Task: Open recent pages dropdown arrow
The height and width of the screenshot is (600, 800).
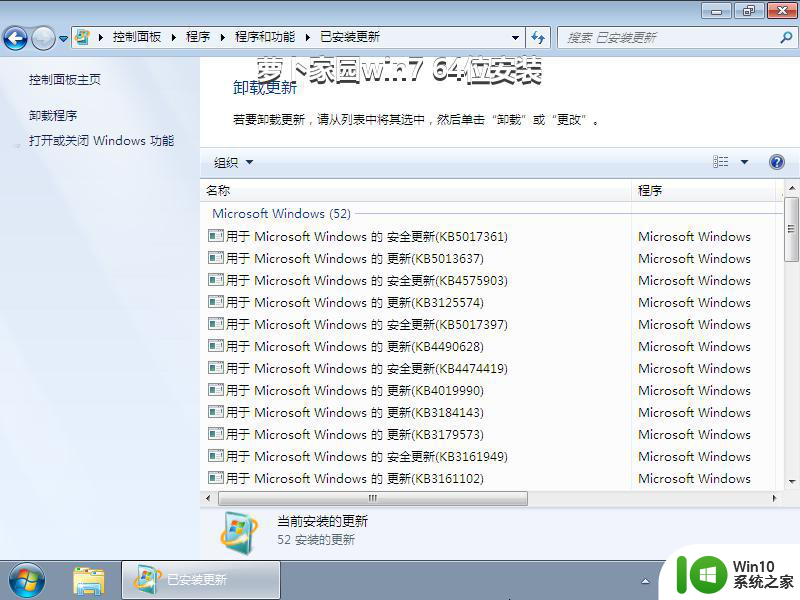Action: (x=64, y=38)
